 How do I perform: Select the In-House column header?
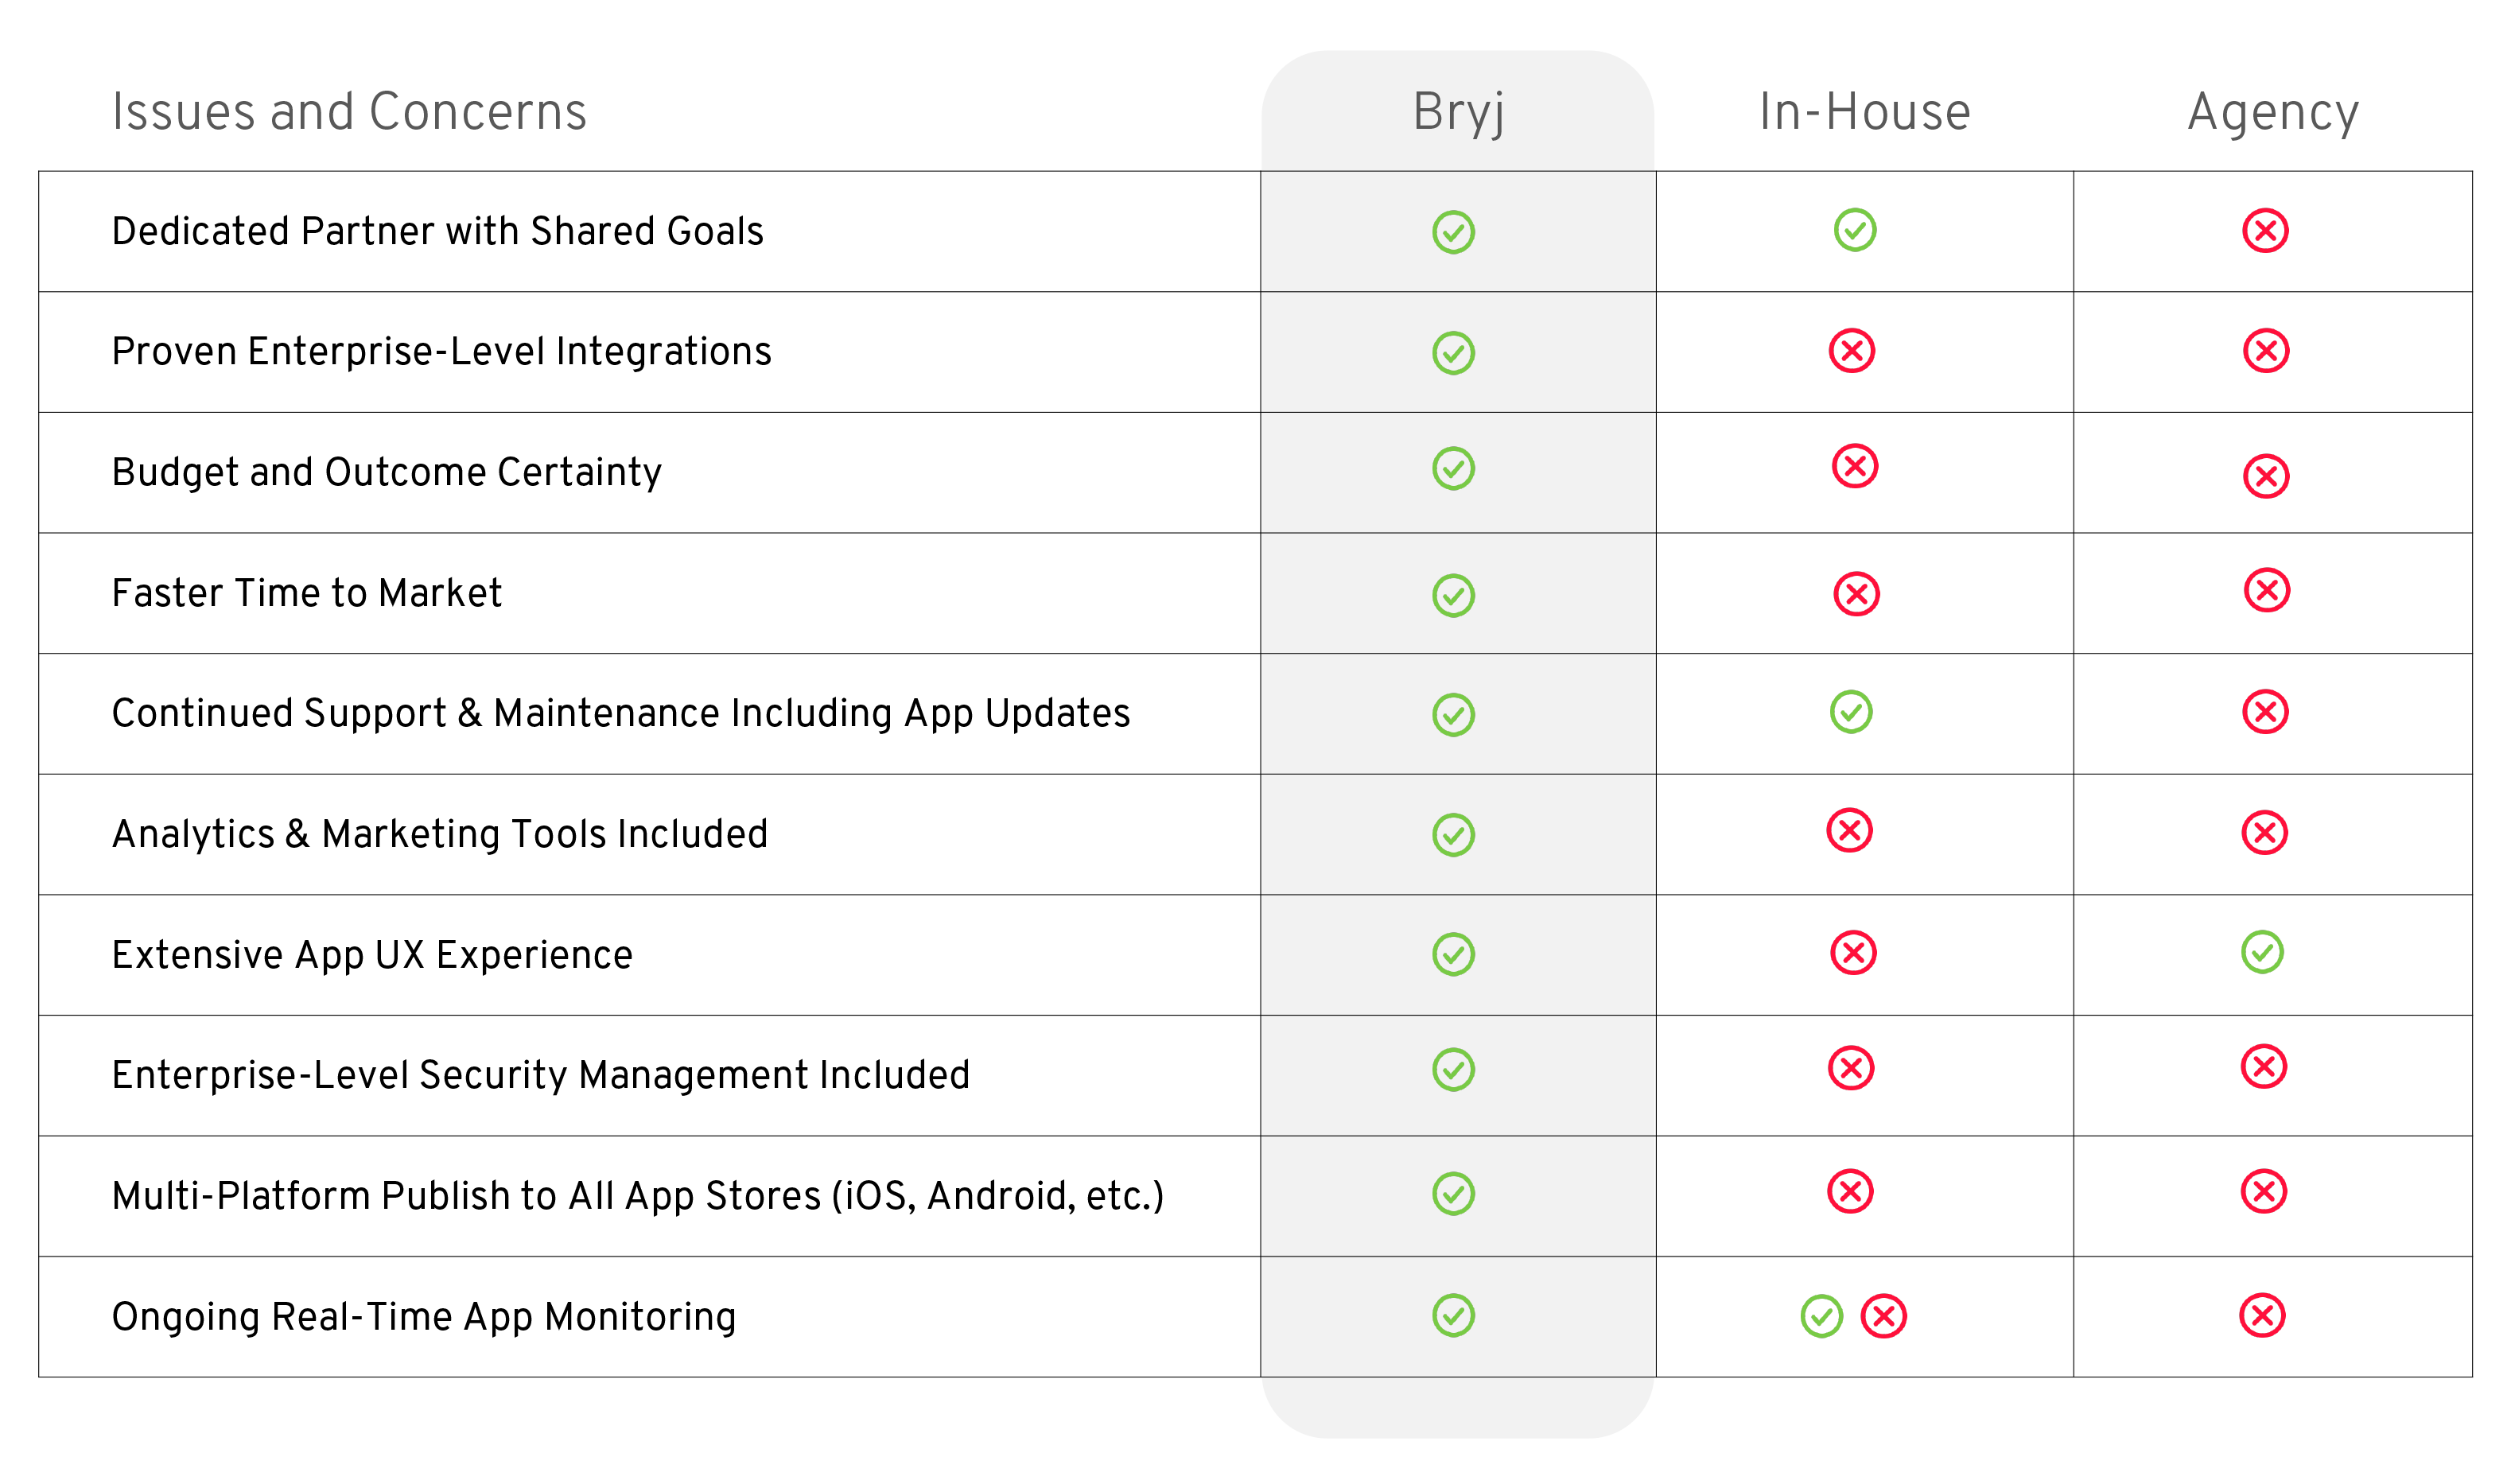coord(1865,112)
